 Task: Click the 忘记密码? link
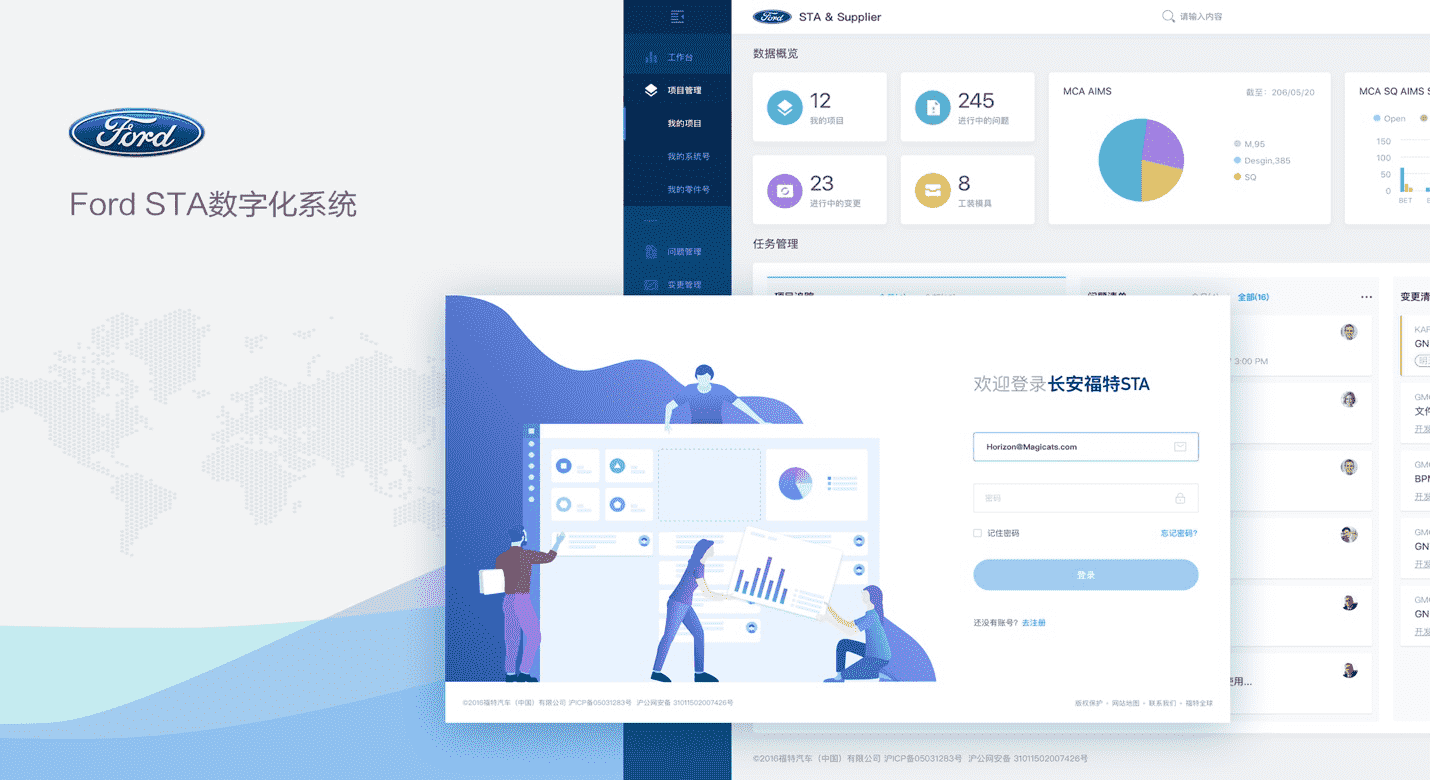tap(1179, 533)
